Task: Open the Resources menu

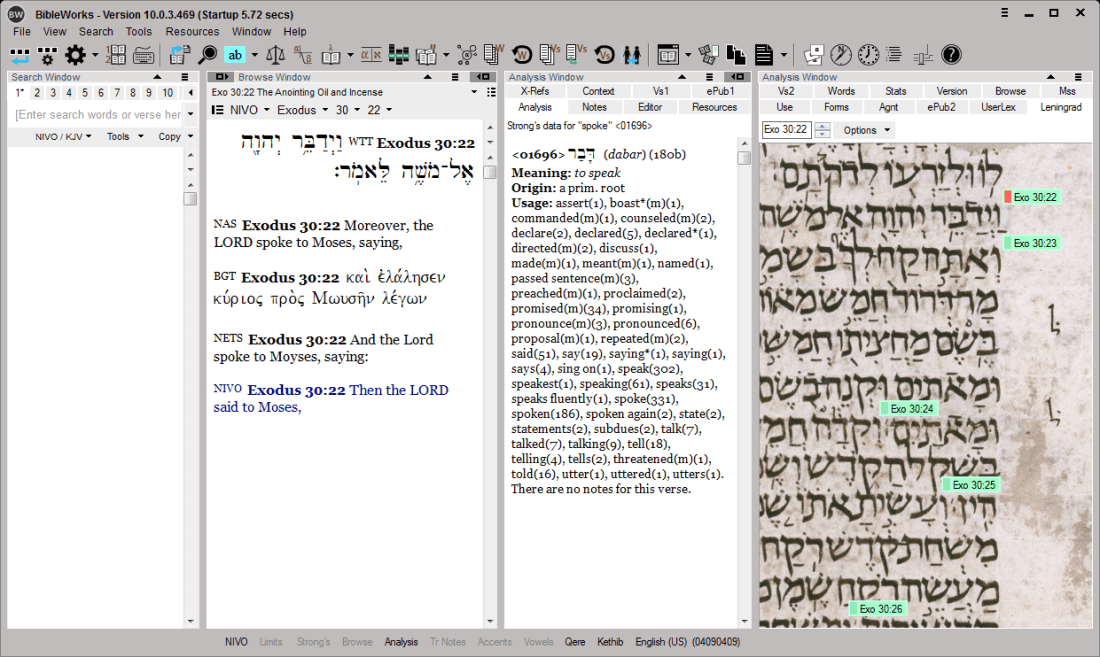Action: [192, 31]
